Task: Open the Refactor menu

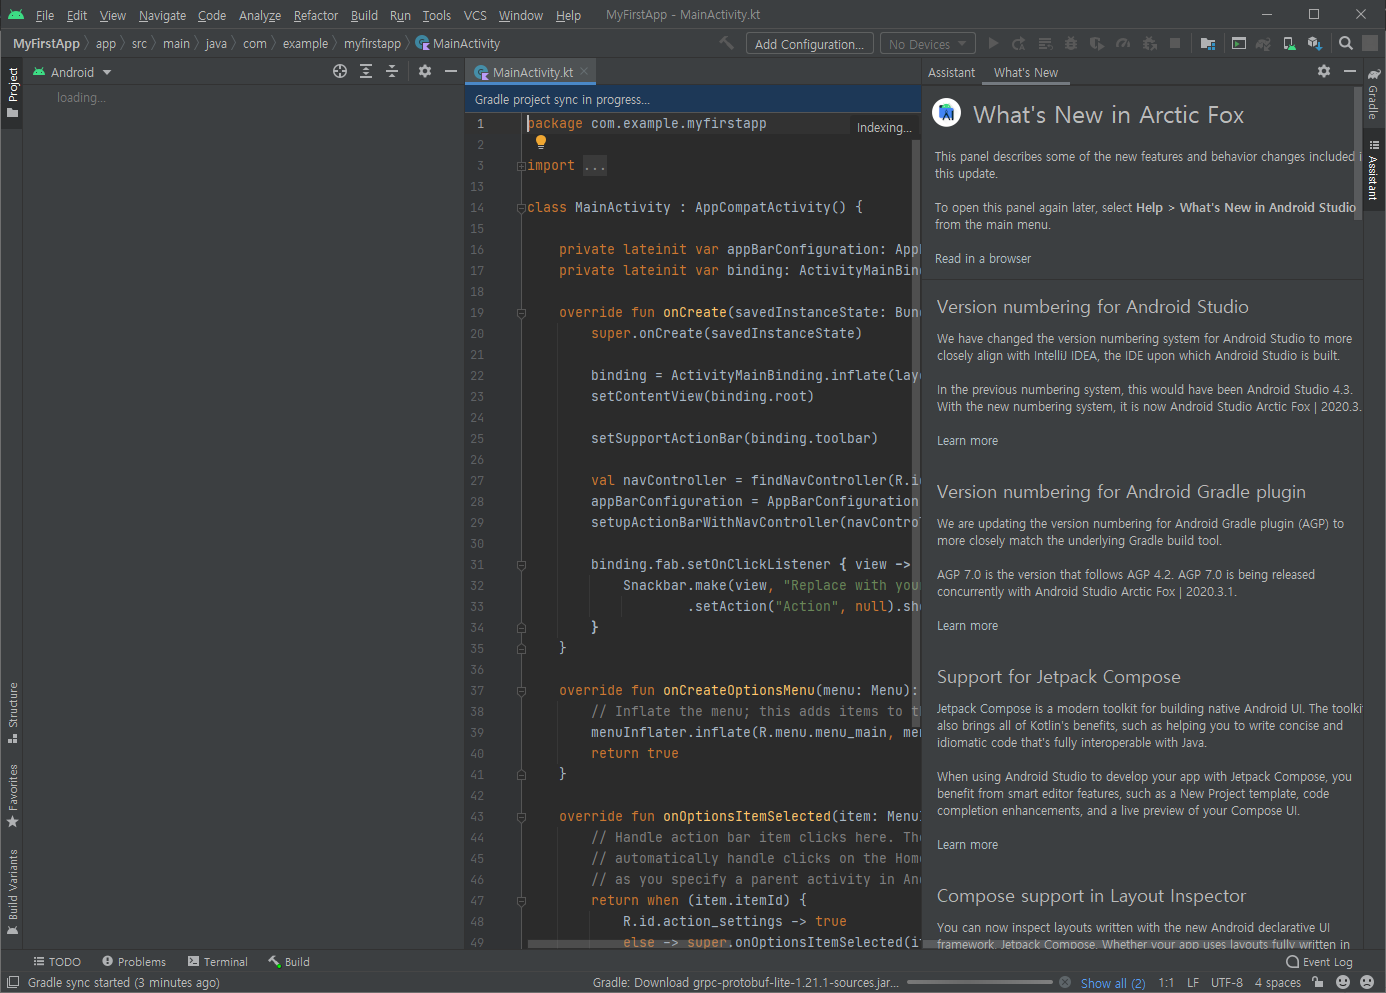Action: point(316,15)
